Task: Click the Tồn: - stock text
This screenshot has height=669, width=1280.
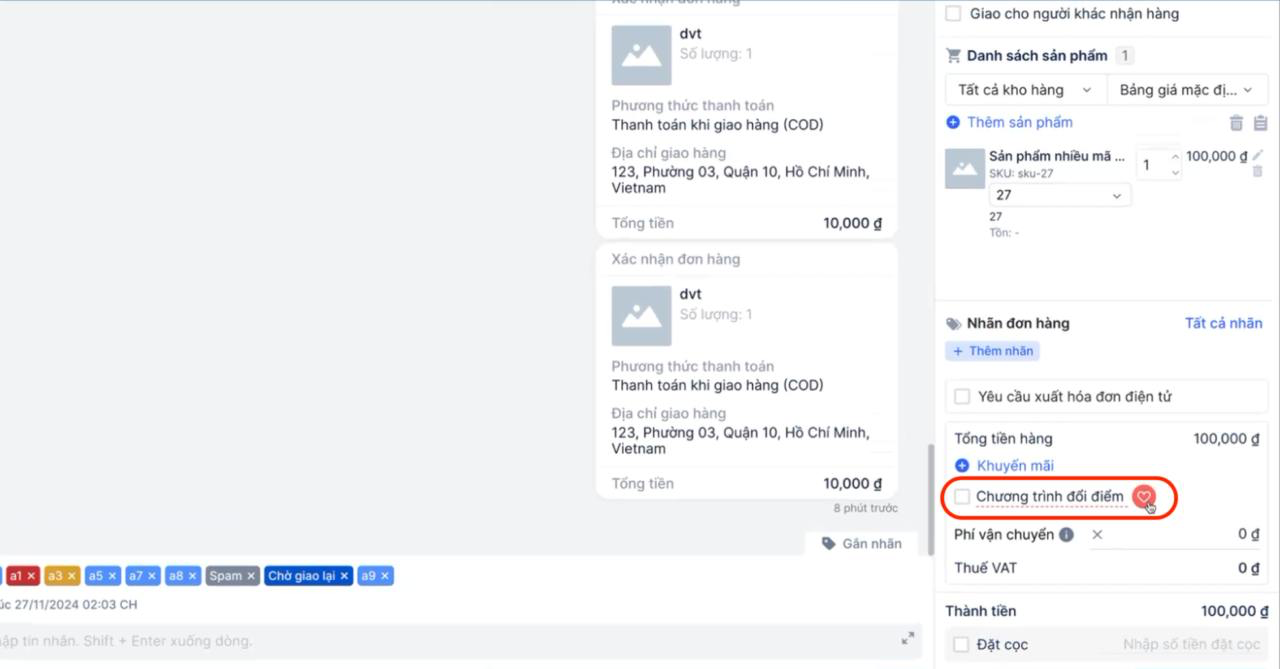Action: 1004,233
